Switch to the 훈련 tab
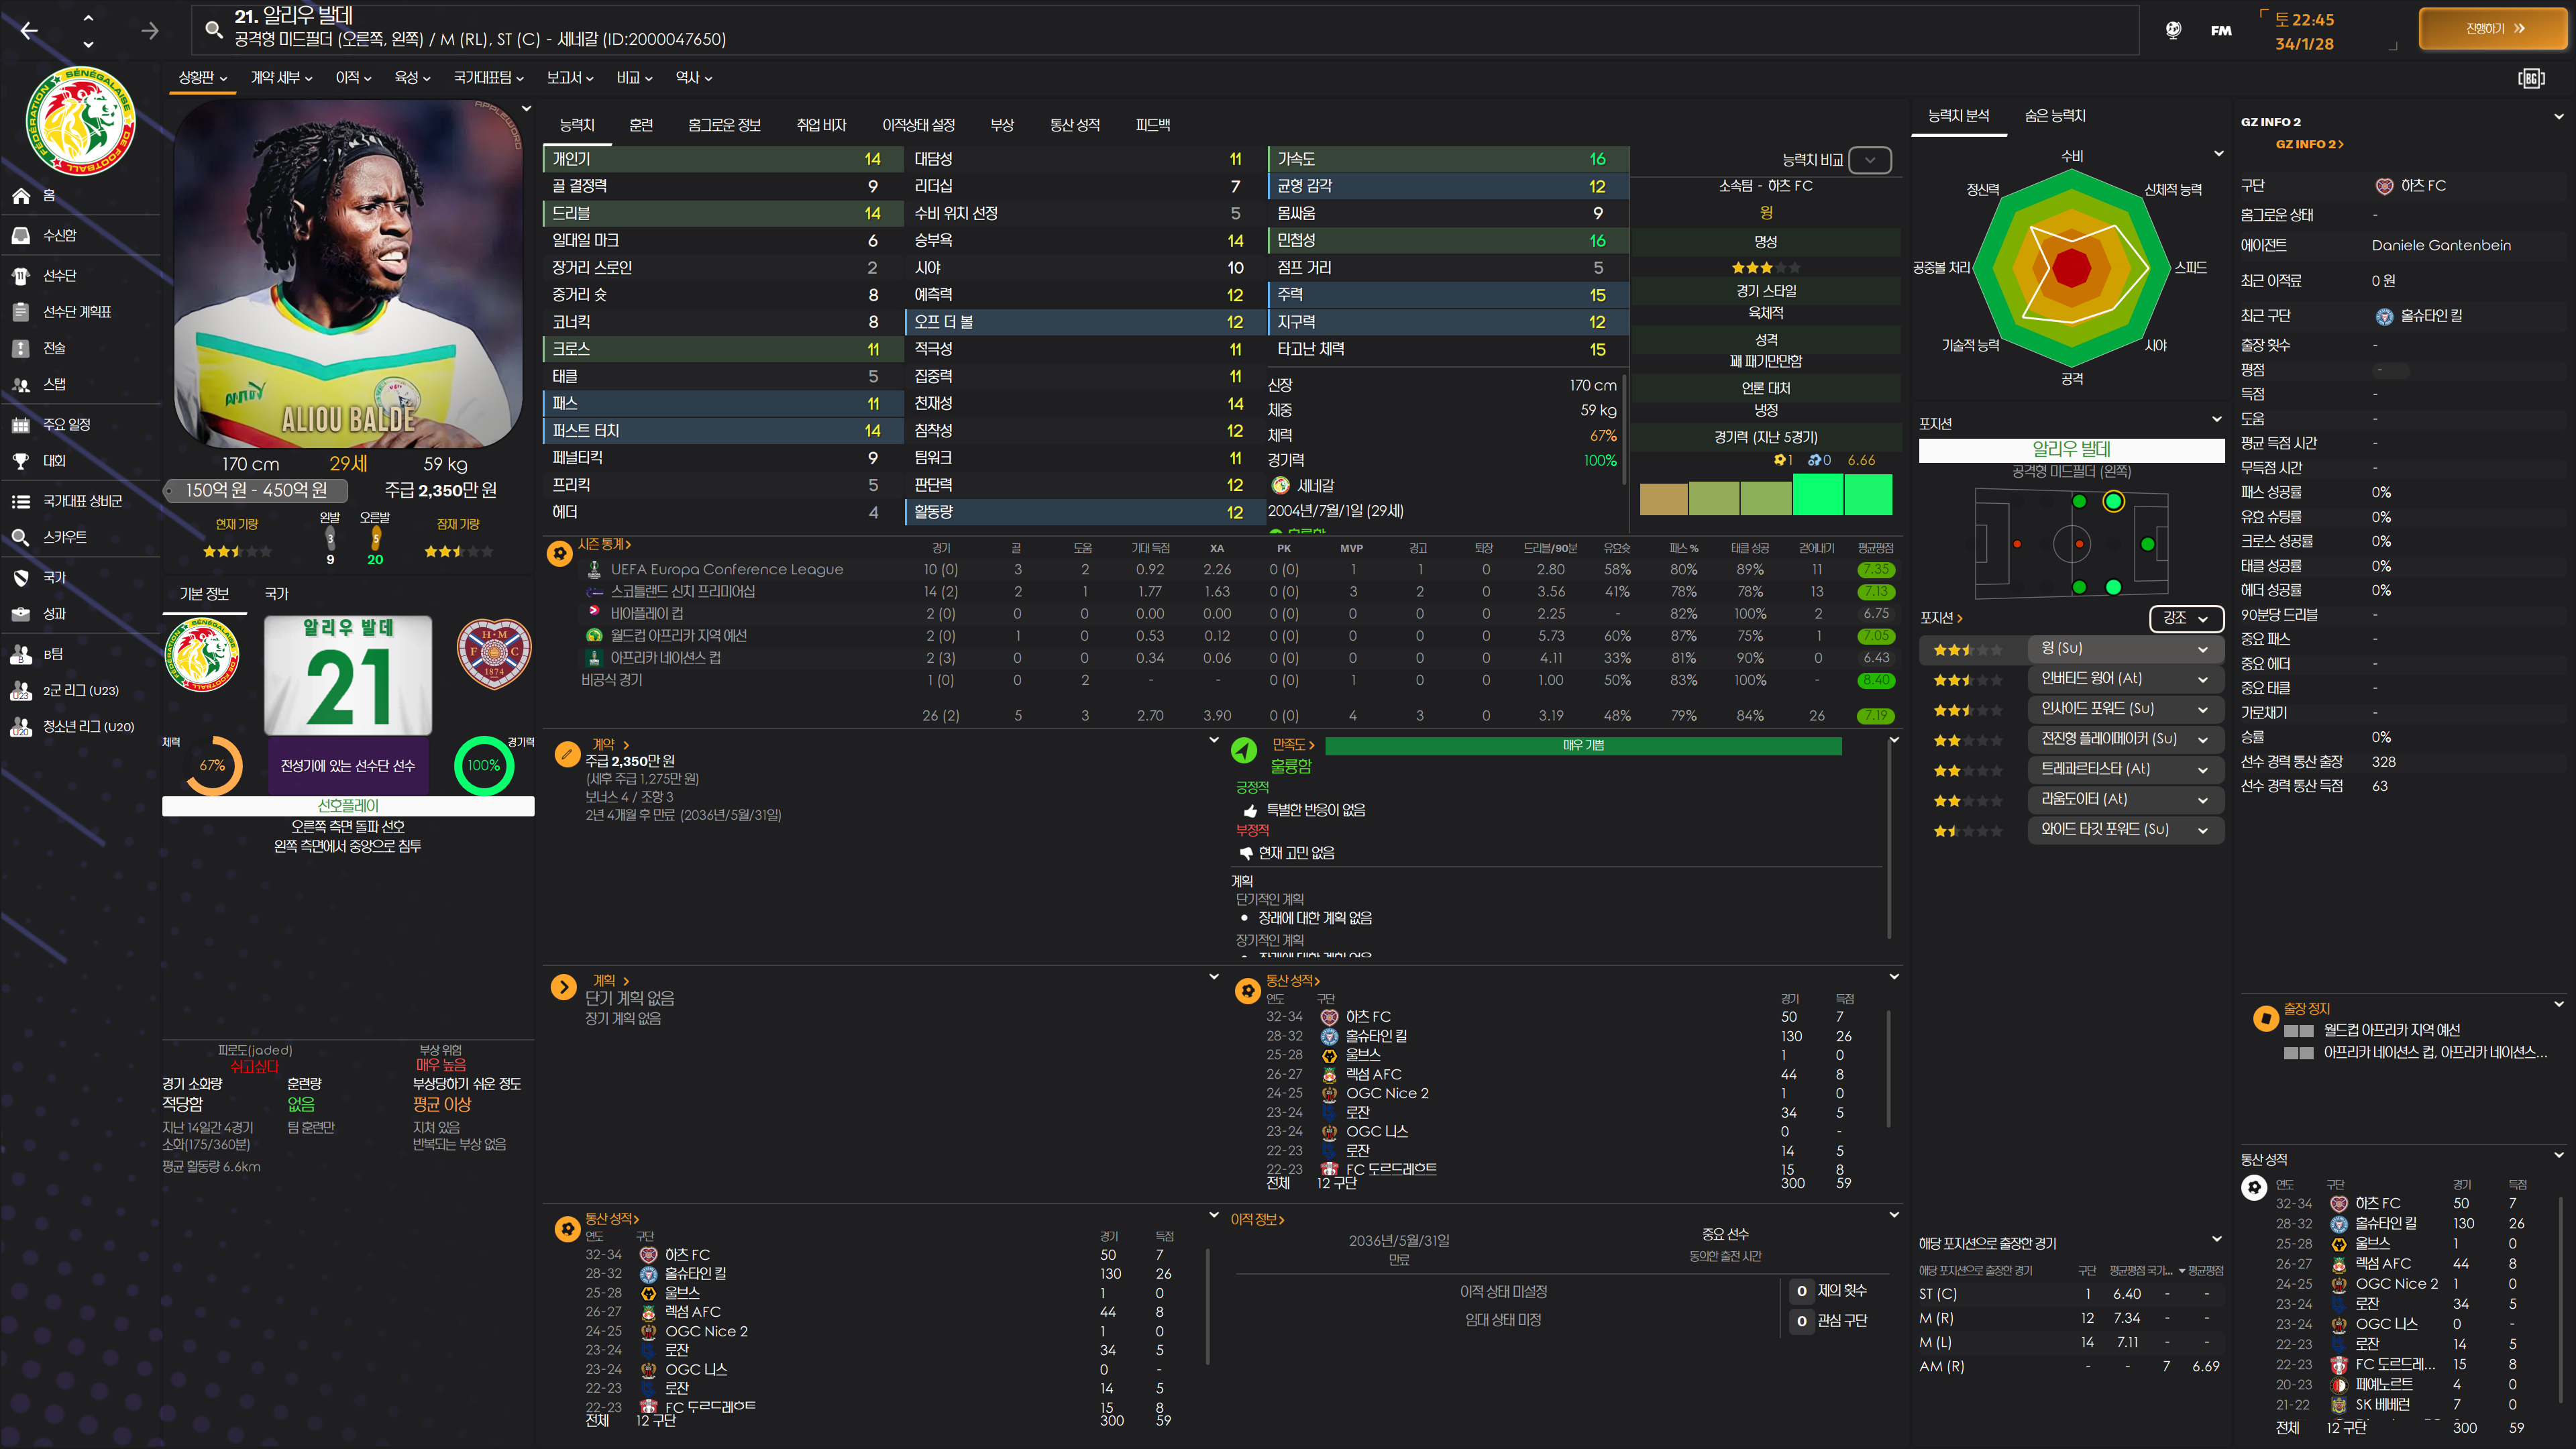The width and height of the screenshot is (2576, 1449). 641,125
